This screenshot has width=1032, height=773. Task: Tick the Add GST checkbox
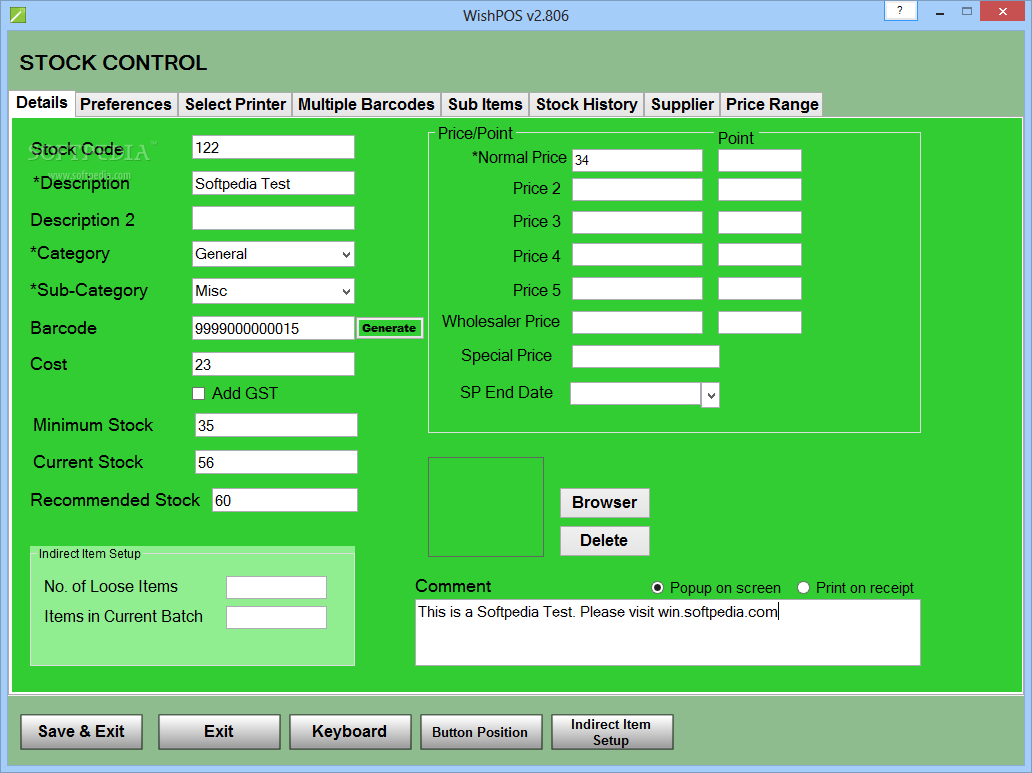[x=198, y=394]
